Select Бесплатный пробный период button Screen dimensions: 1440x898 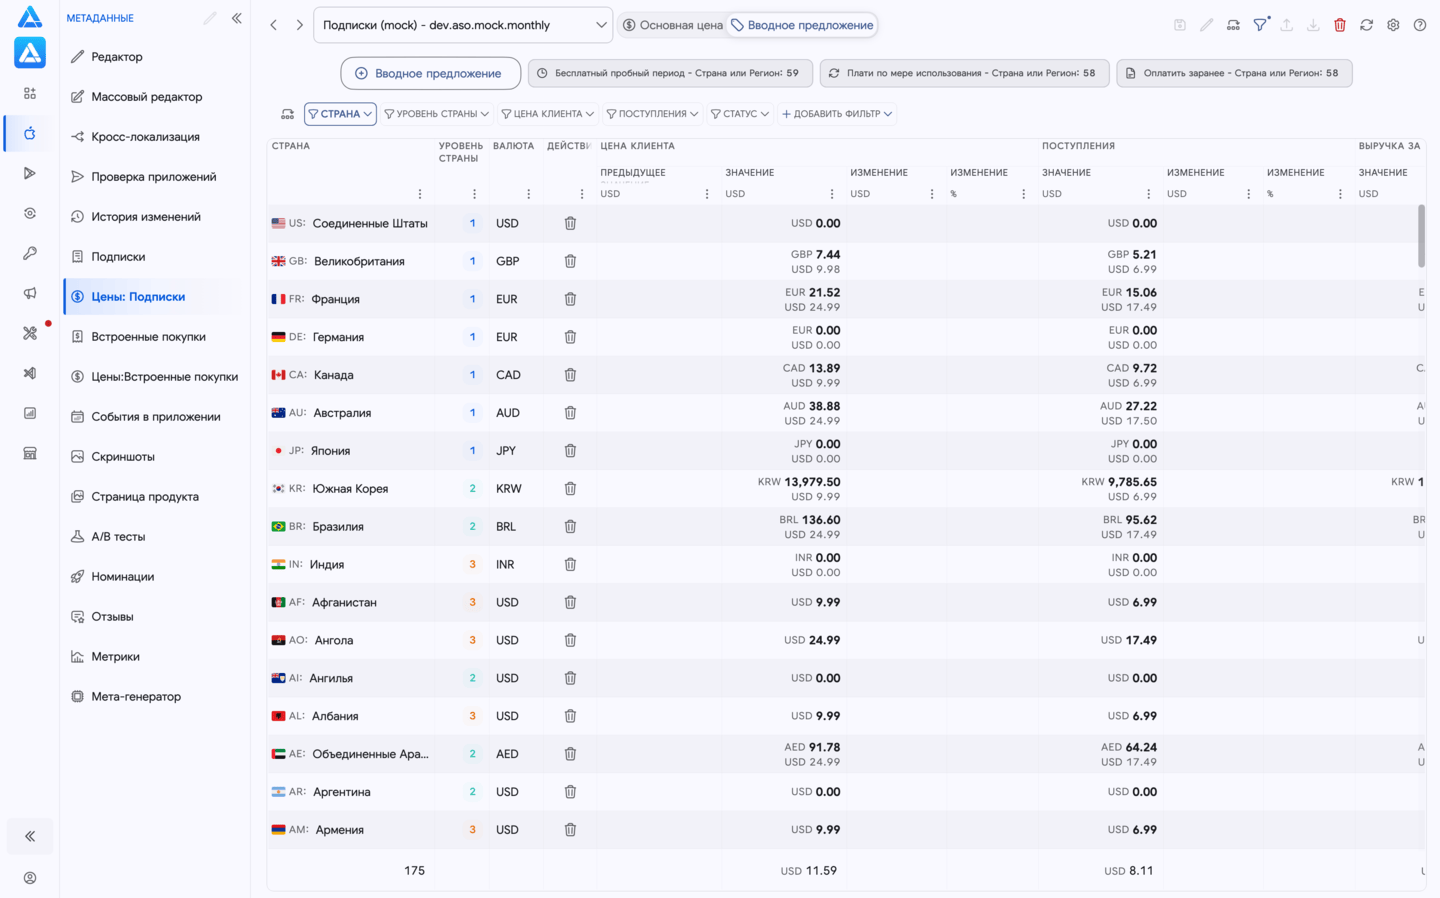tap(669, 73)
